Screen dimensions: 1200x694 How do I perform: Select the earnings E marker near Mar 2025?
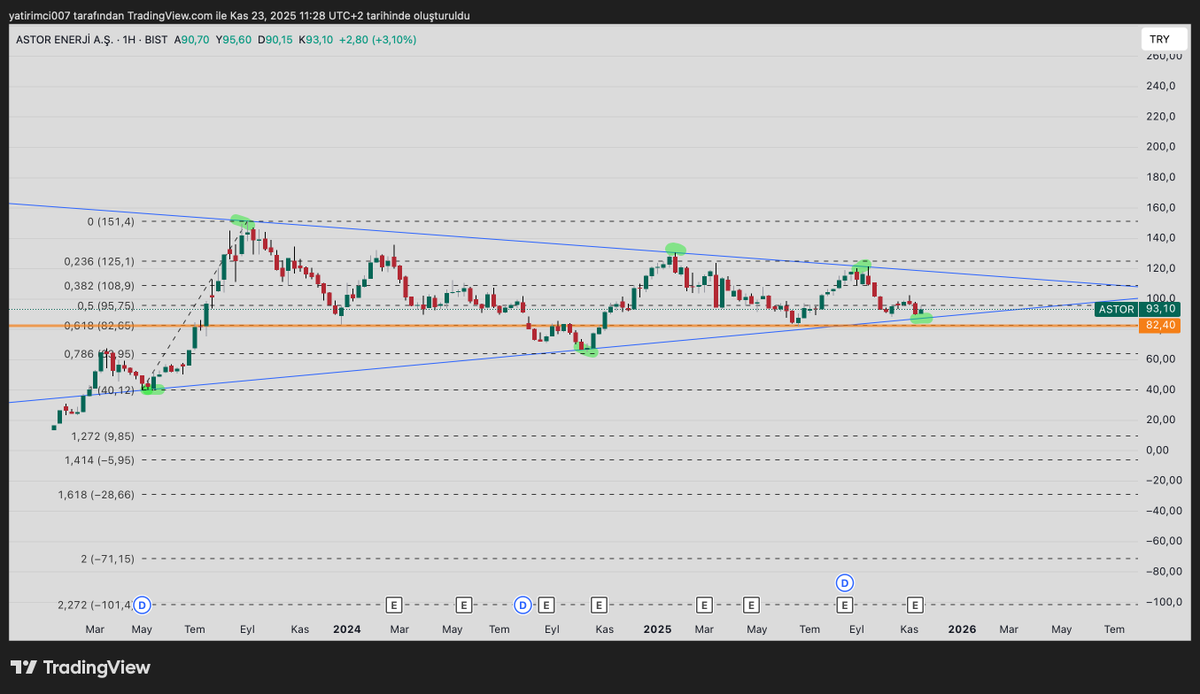coord(704,604)
